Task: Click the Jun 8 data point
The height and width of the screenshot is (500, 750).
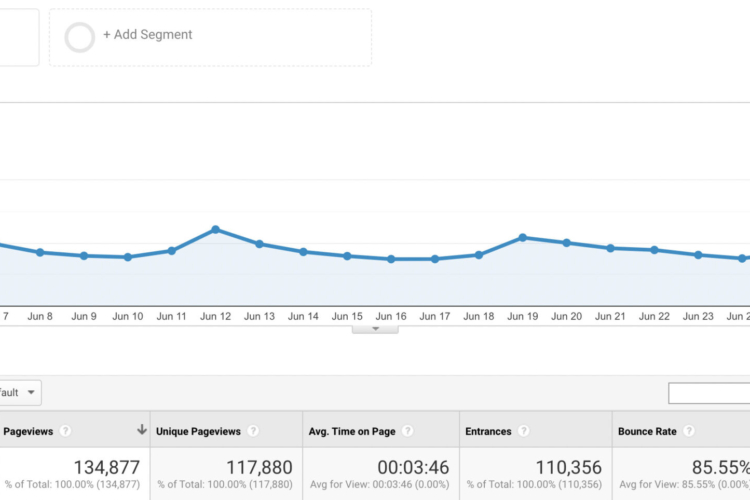Action: tap(40, 252)
